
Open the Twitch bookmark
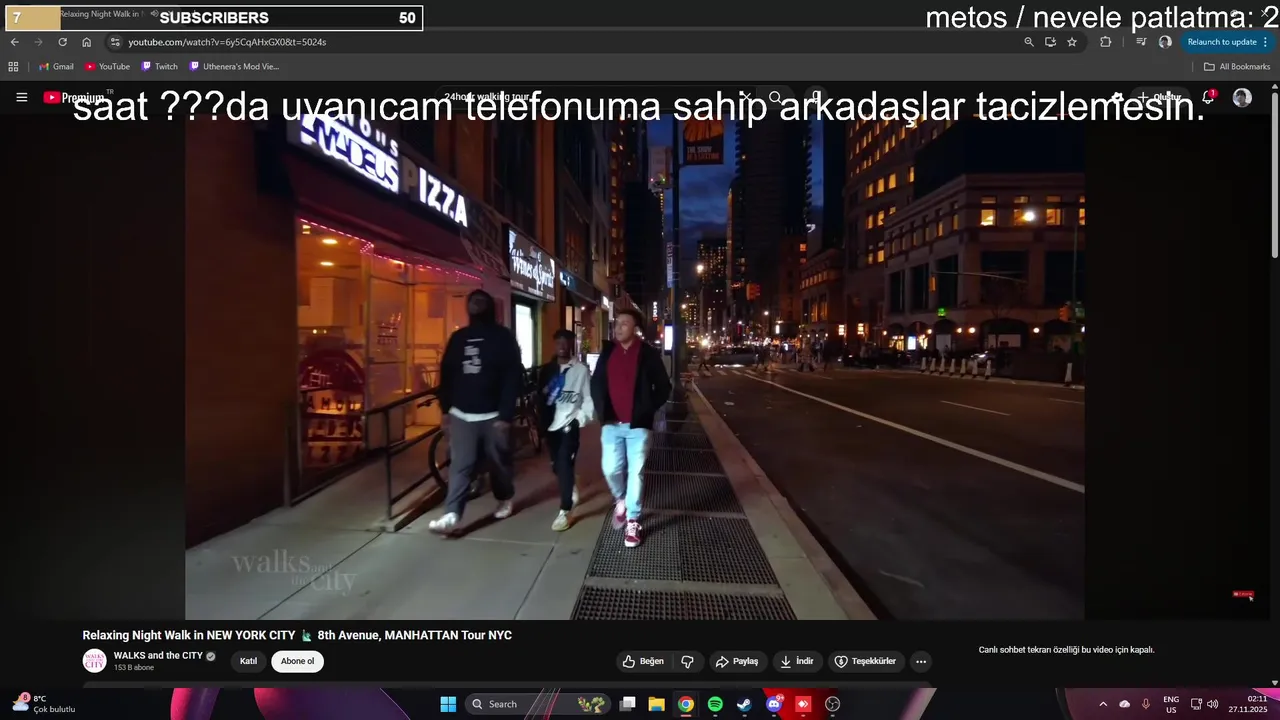(159, 67)
